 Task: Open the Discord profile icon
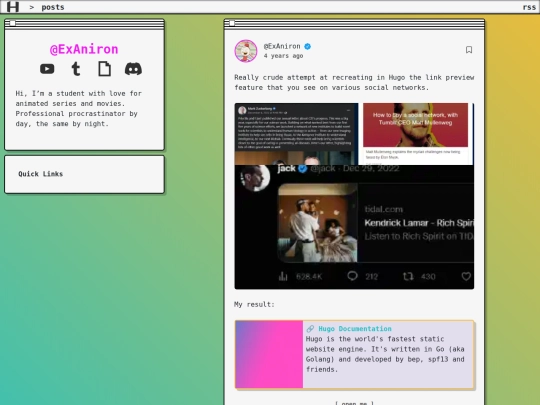[x=133, y=69]
